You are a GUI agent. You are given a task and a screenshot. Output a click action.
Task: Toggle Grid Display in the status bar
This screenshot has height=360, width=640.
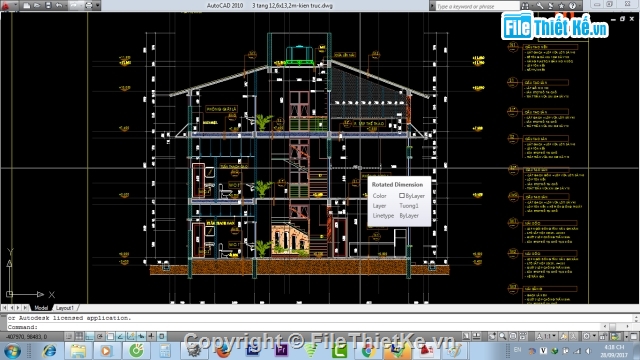pos(79,336)
